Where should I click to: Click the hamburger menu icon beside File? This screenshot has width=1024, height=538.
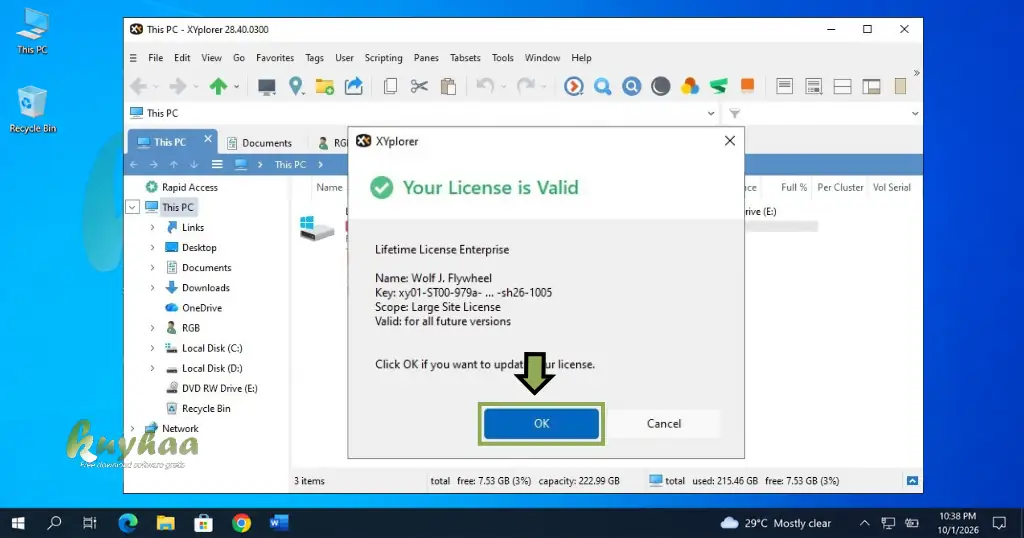[x=133, y=58]
